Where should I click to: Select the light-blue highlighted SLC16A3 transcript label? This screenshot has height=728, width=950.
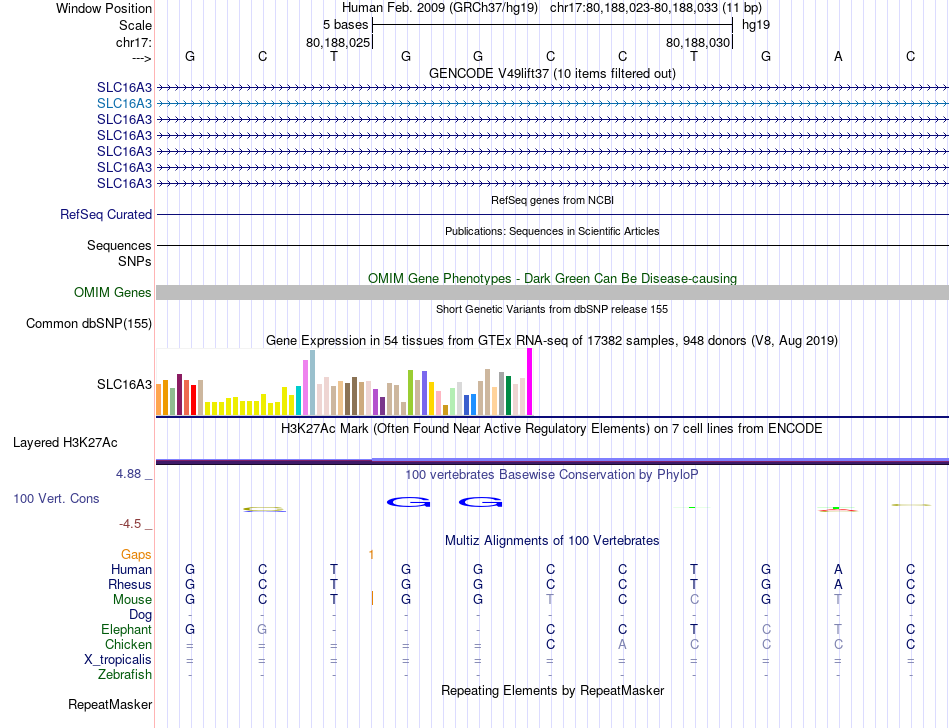124,104
